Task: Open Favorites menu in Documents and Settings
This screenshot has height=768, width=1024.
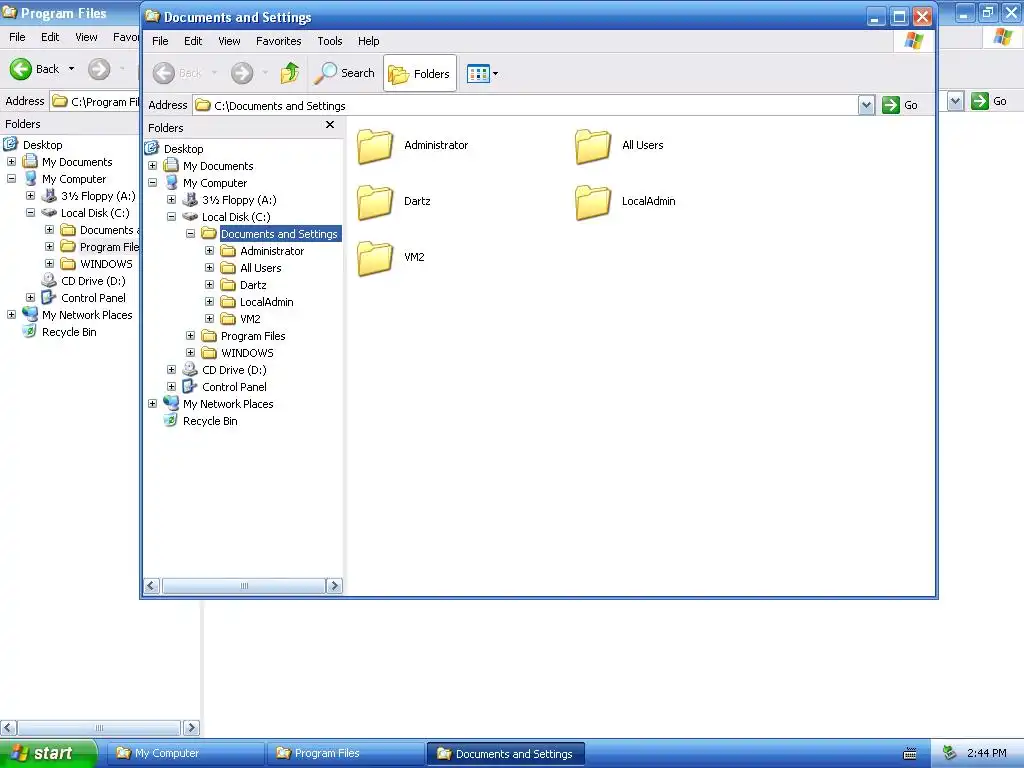Action: coord(279,41)
